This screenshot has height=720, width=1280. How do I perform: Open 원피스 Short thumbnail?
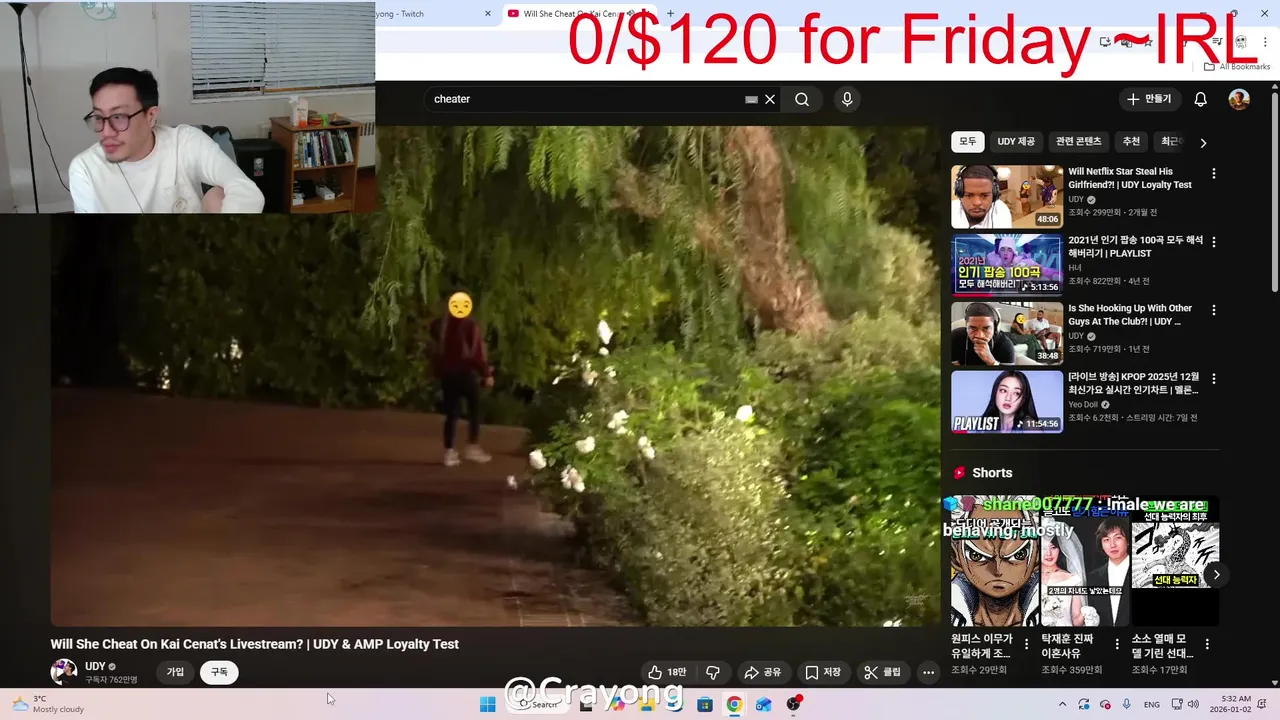(x=995, y=561)
